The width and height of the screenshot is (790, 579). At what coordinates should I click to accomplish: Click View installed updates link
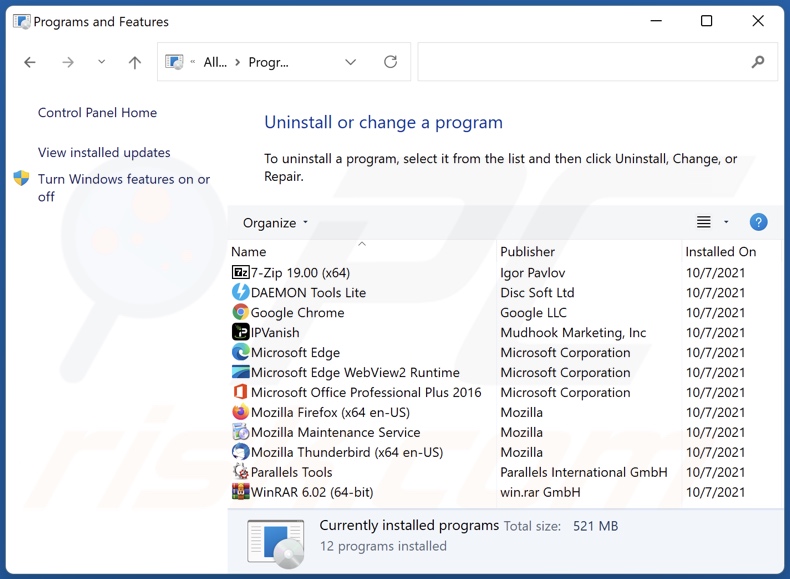104,153
